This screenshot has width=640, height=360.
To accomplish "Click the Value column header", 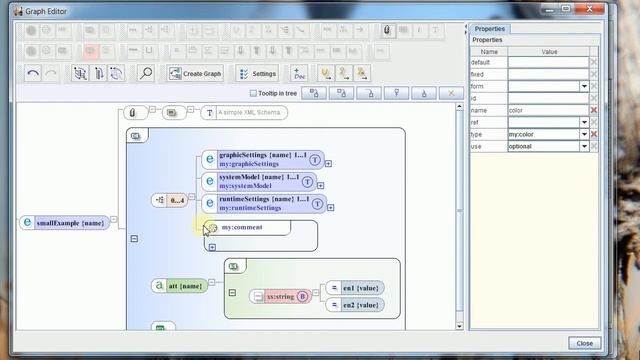I will 549,52.
